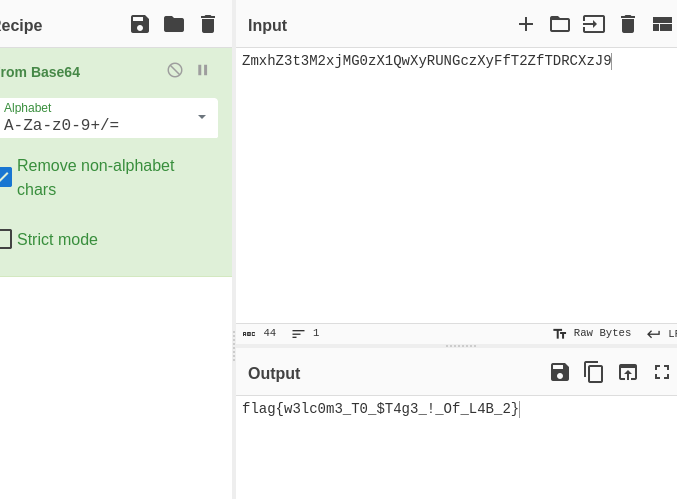
Task: Maximise the output pane
Action: [662, 372]
